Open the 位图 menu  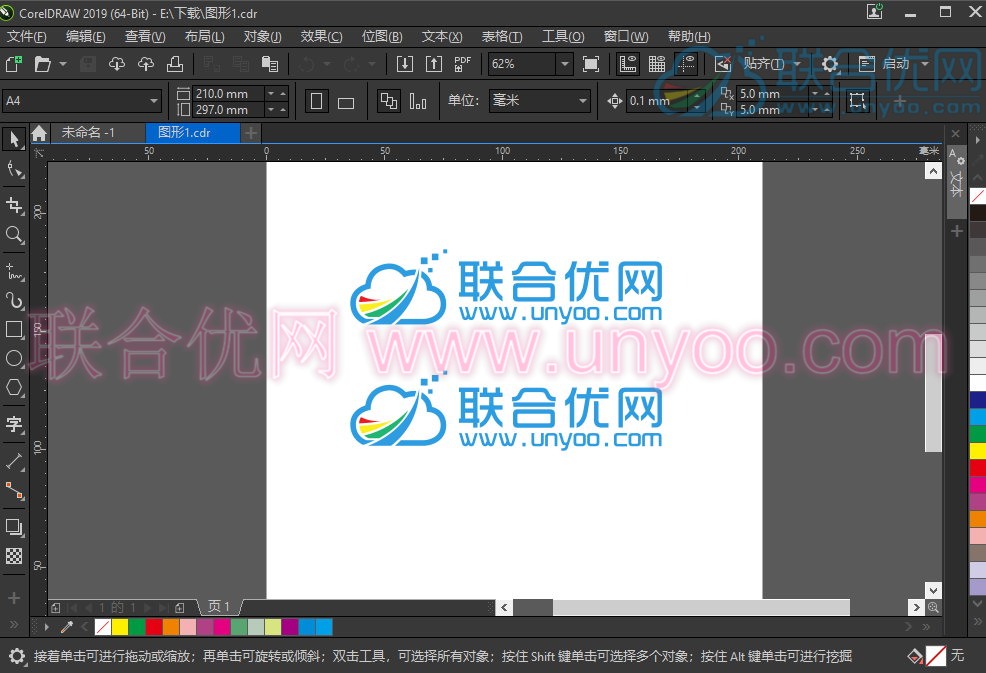(382, 36)
